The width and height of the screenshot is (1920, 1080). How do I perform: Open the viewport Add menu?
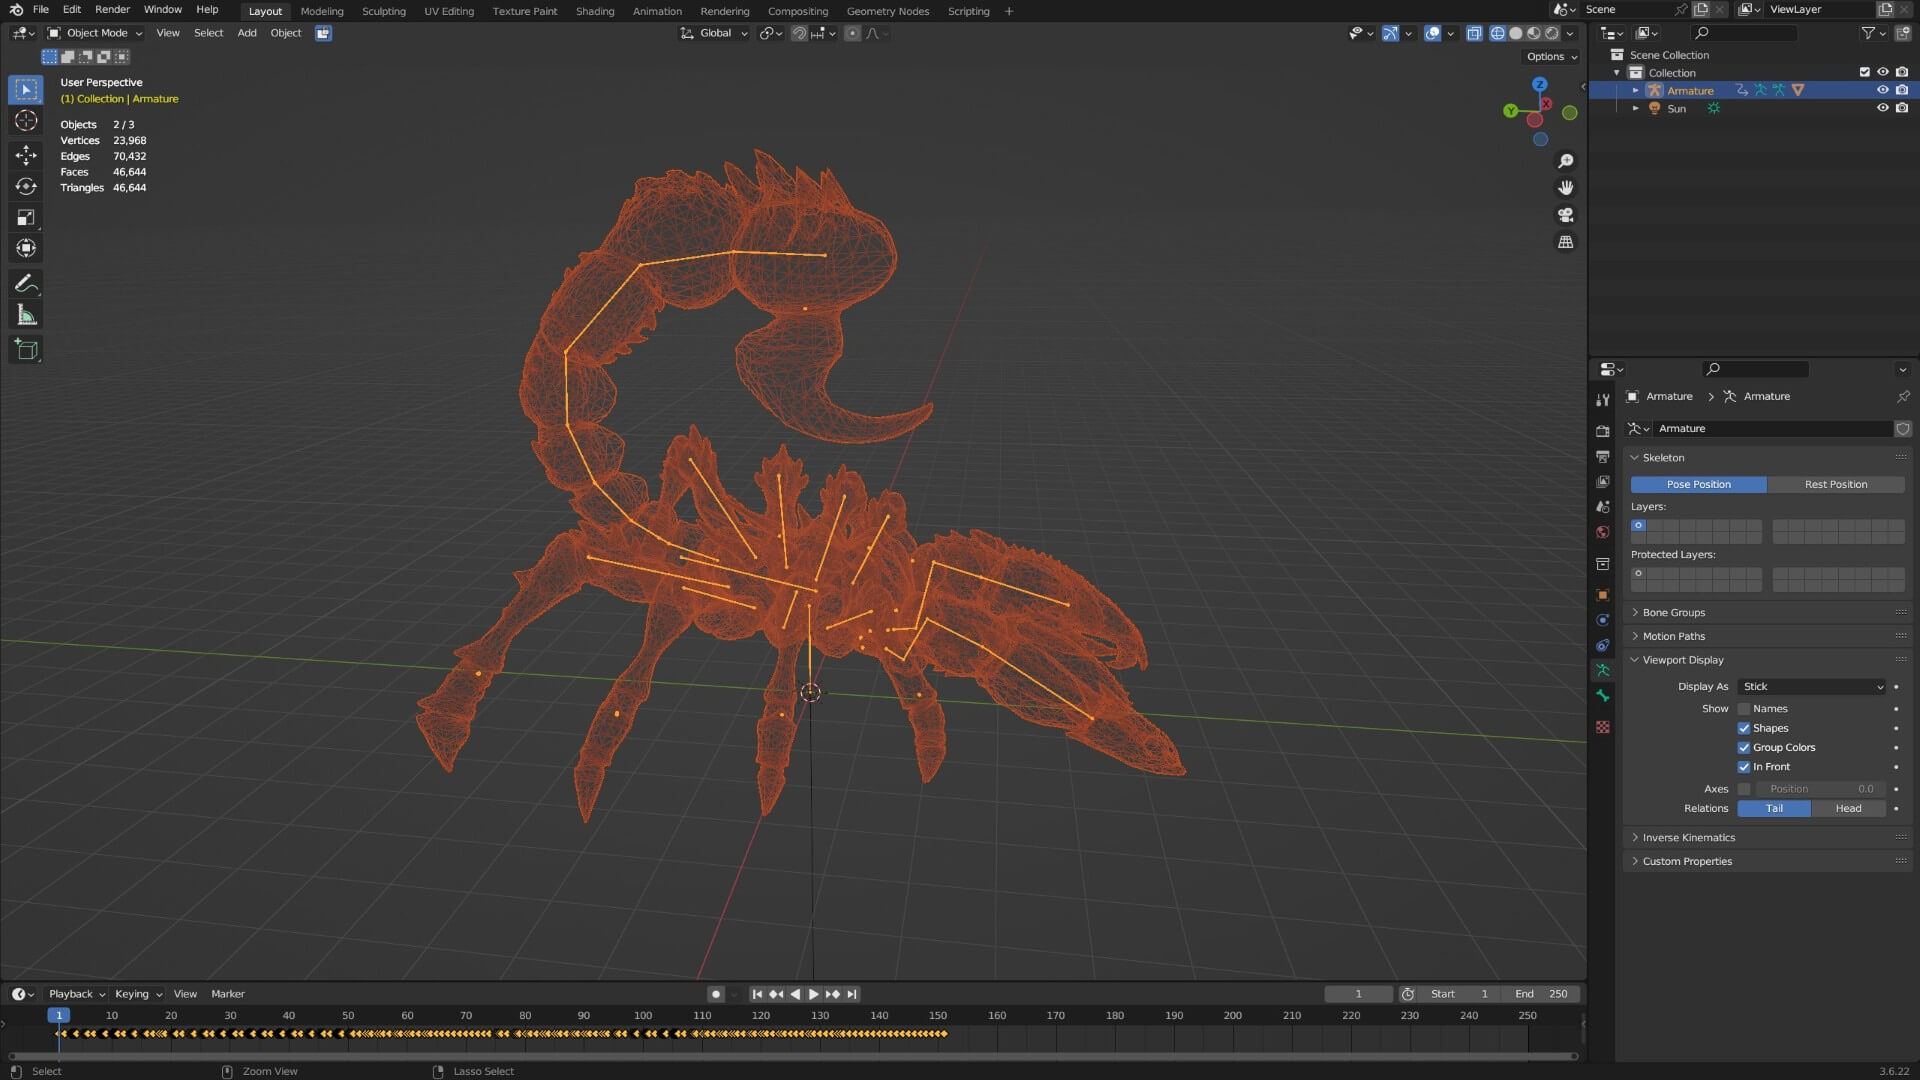pos(247,33)
